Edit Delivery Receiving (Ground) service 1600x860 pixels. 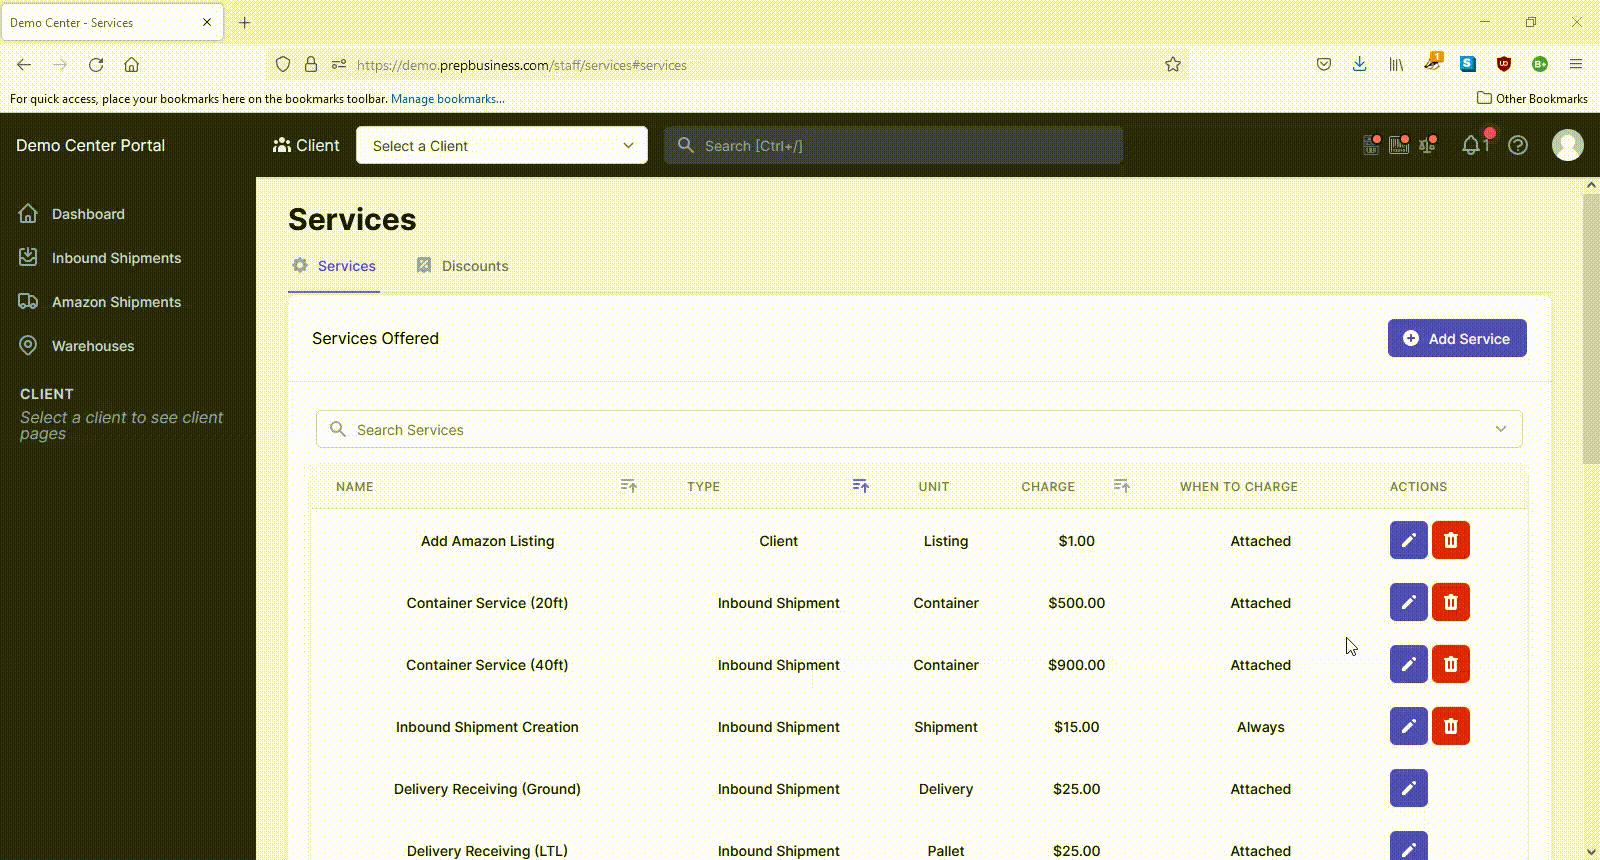pos(1408,788)
